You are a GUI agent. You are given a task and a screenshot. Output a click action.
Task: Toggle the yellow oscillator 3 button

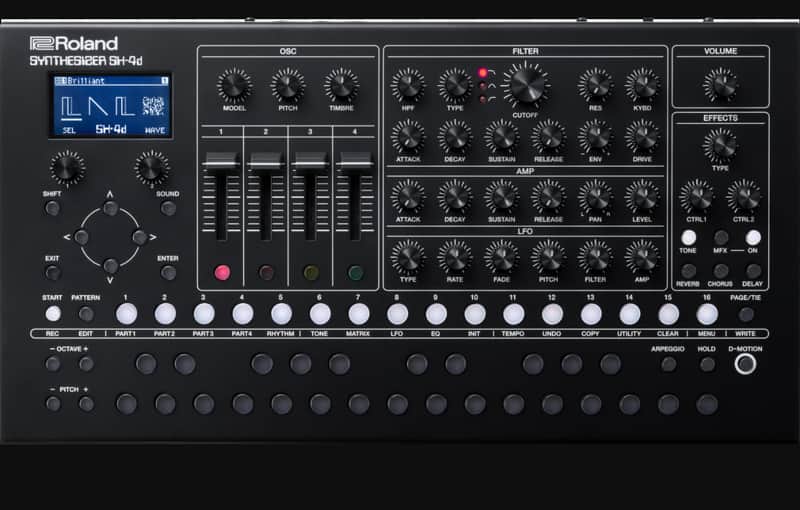click(311, 273)
